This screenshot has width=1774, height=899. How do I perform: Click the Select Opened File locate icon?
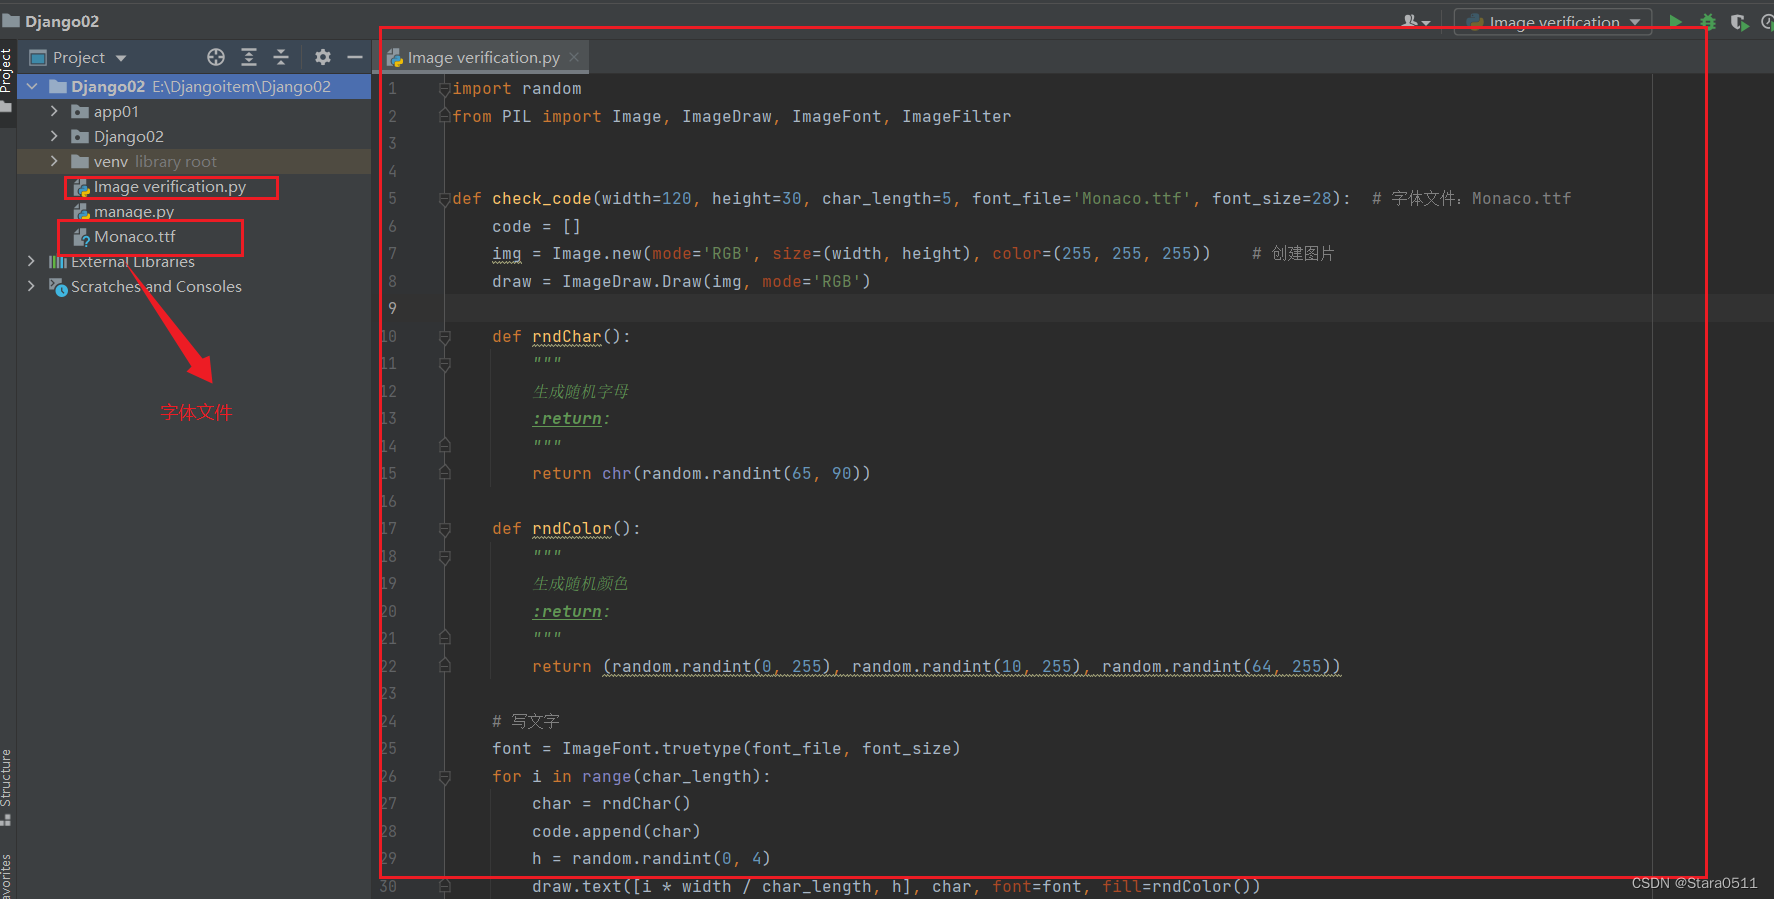point(216,57)
